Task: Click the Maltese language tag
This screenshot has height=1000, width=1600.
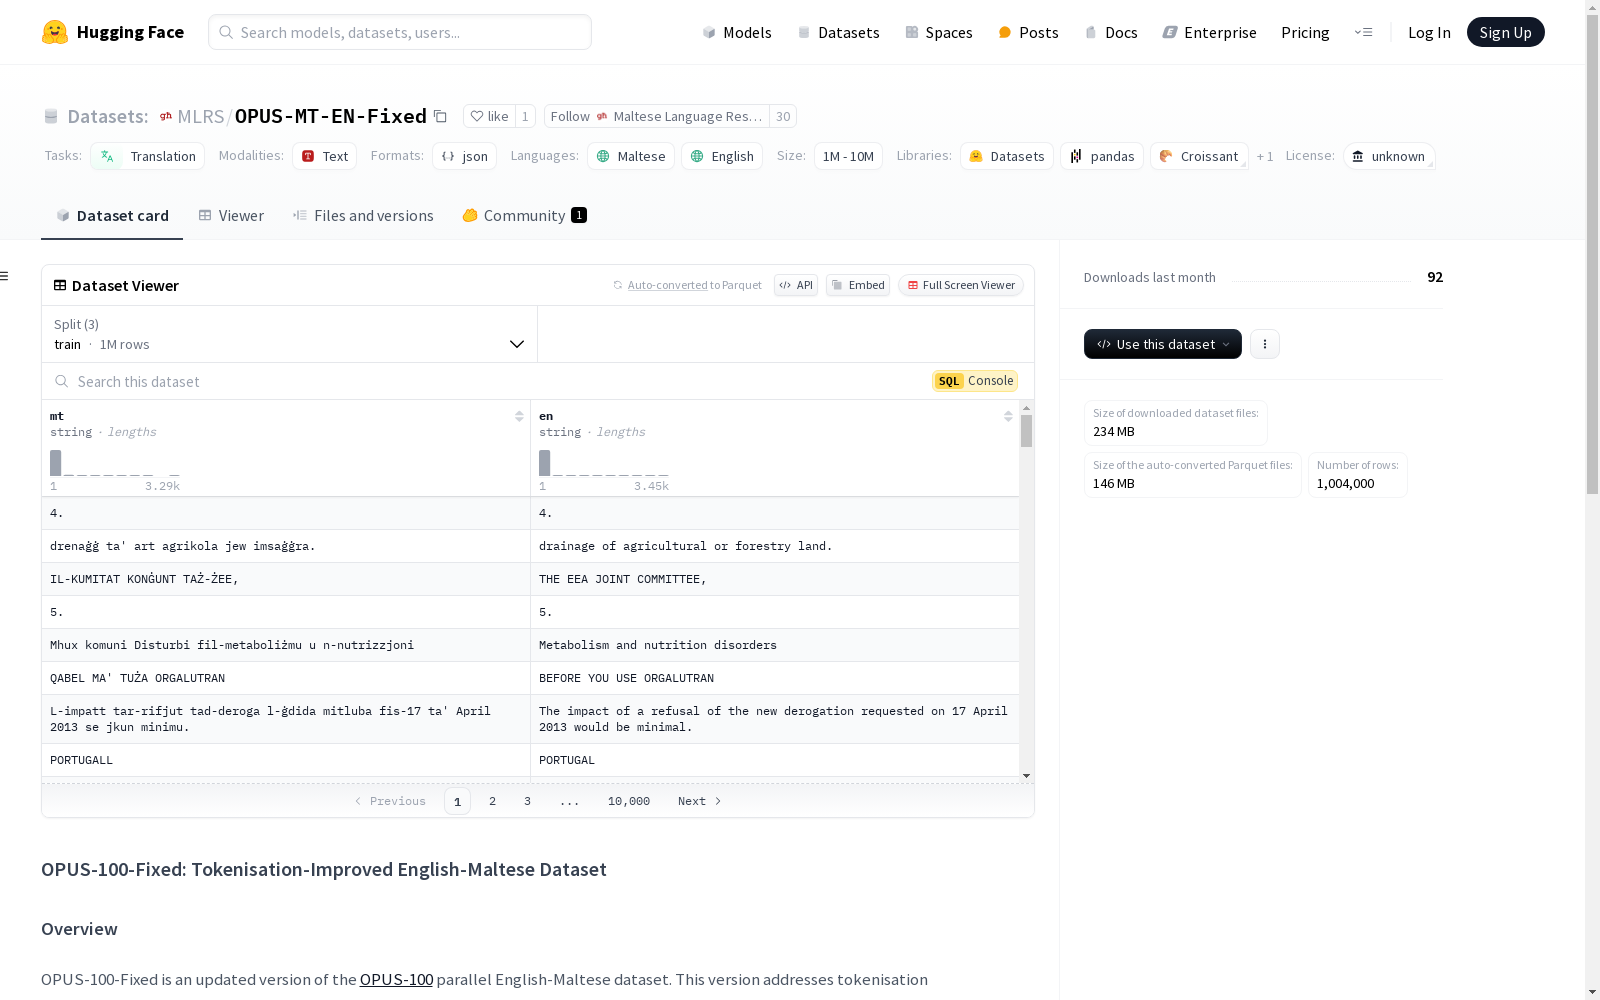Action: [631, 156]
